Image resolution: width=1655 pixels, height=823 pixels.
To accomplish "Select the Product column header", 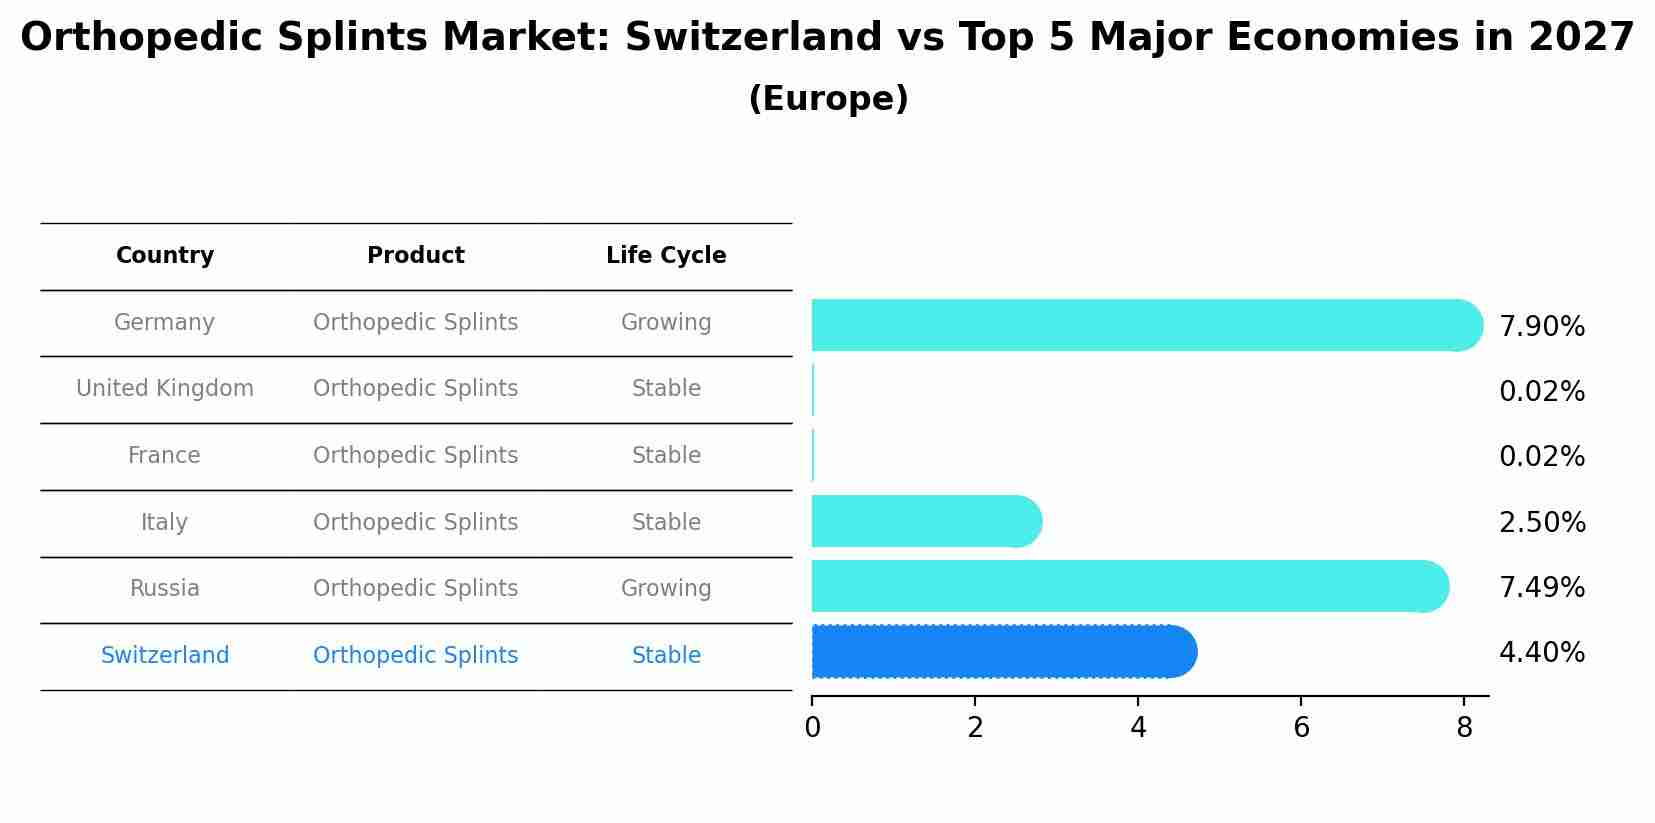I will coord(415,256).
